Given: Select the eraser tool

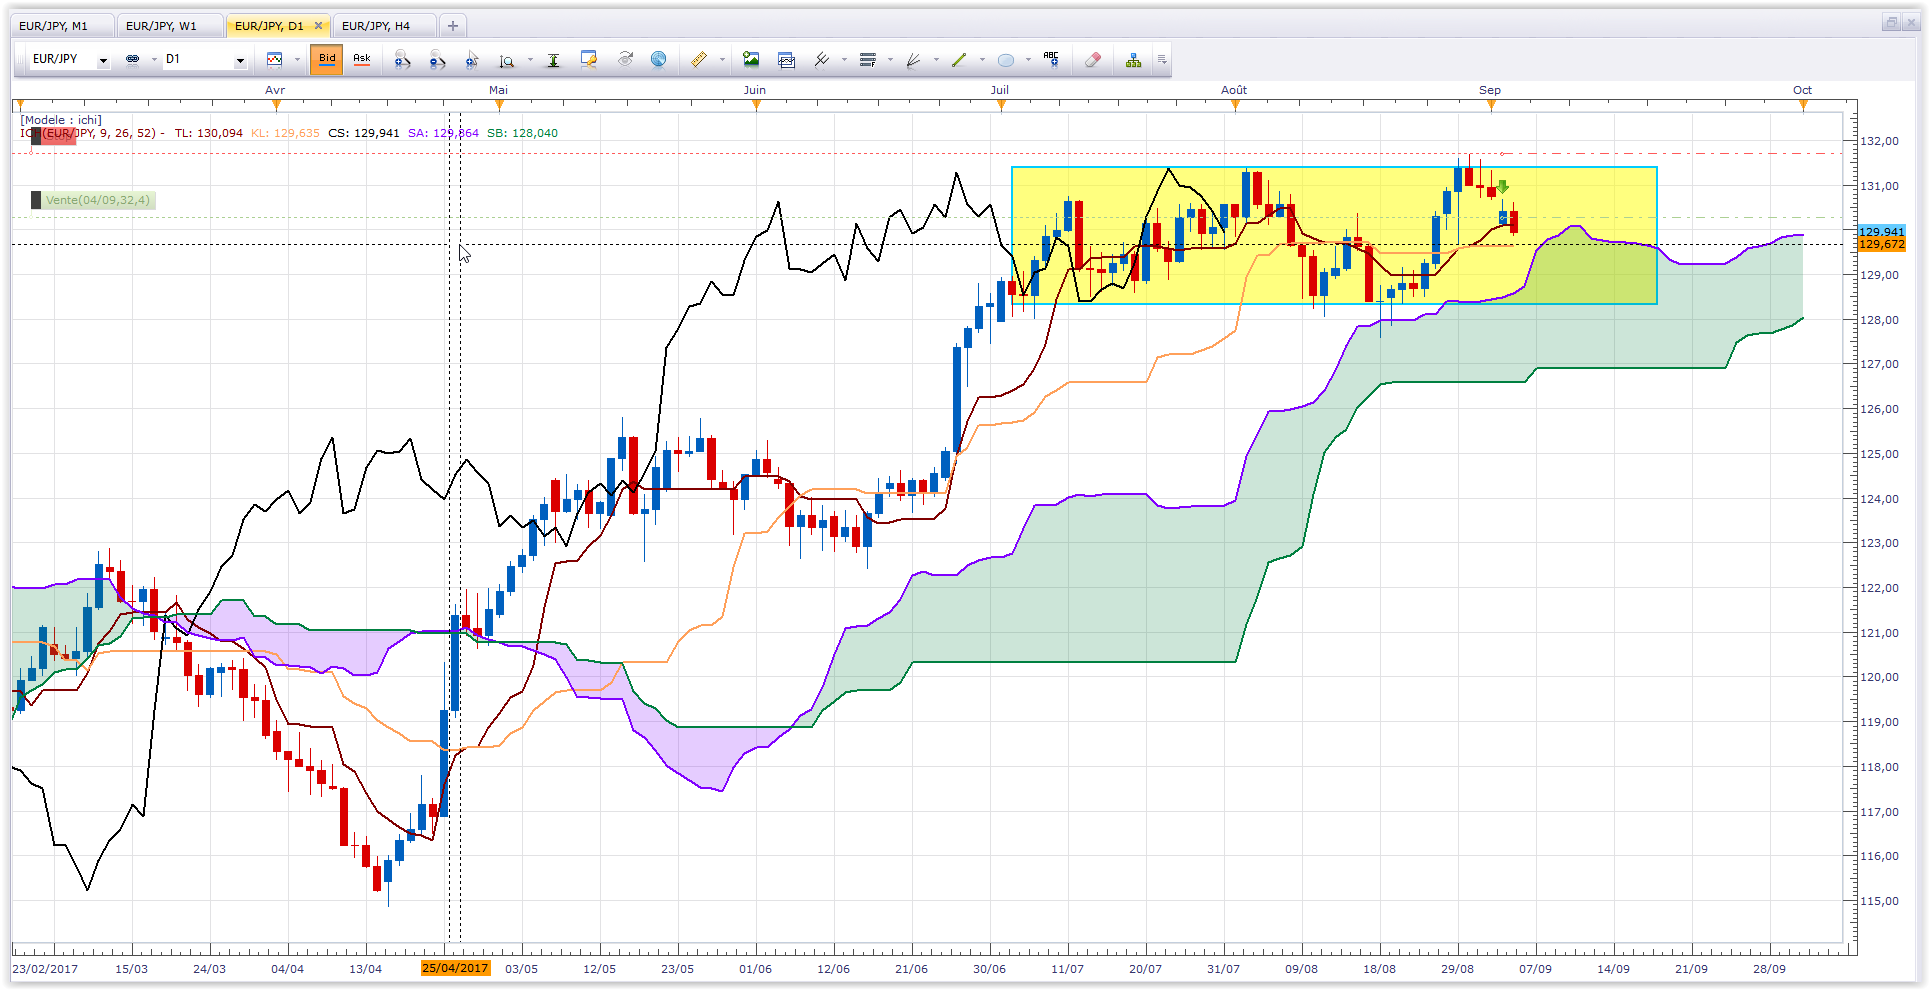Looking at the screenshot, I should [x=1093, y=60].
